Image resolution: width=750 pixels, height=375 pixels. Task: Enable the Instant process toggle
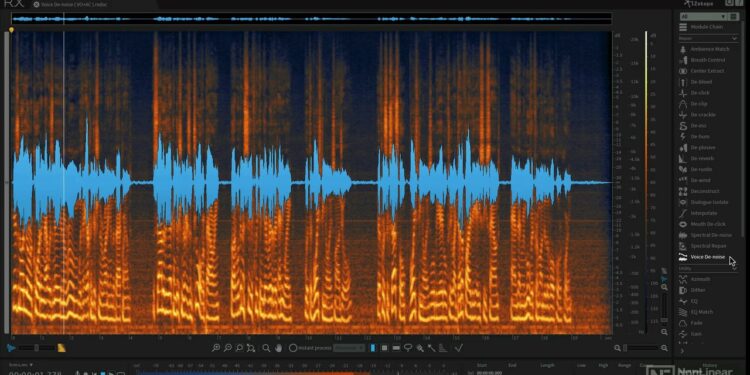[293, 348]
